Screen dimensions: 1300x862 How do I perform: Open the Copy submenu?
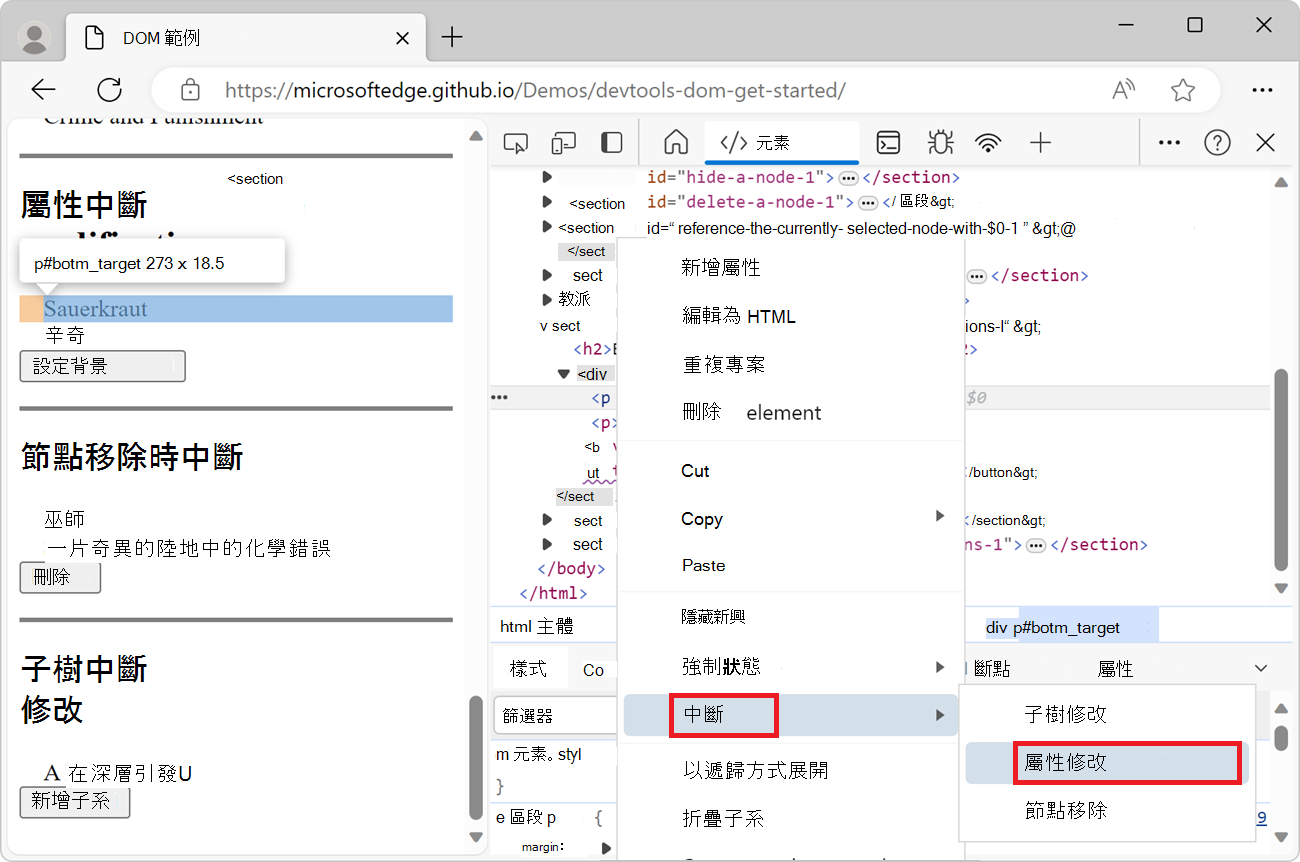click(791, 519)
